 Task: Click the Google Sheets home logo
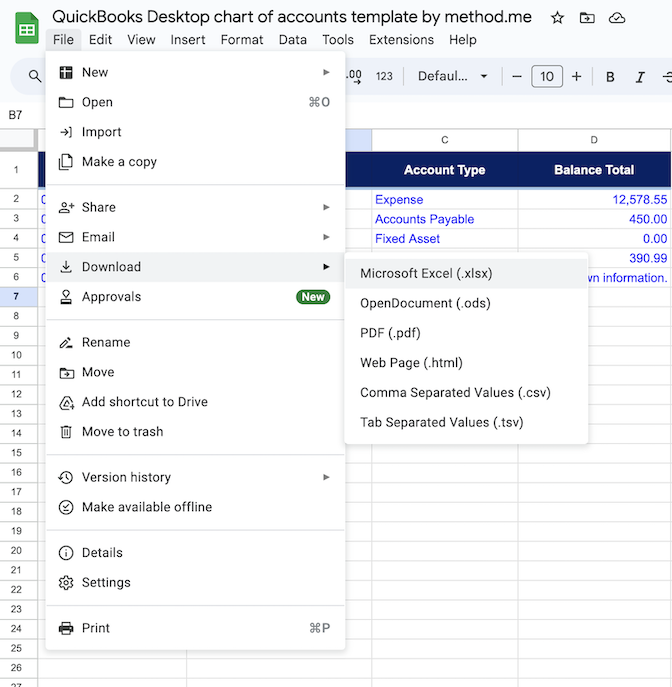pyautogui.click(x=27, y=28)
